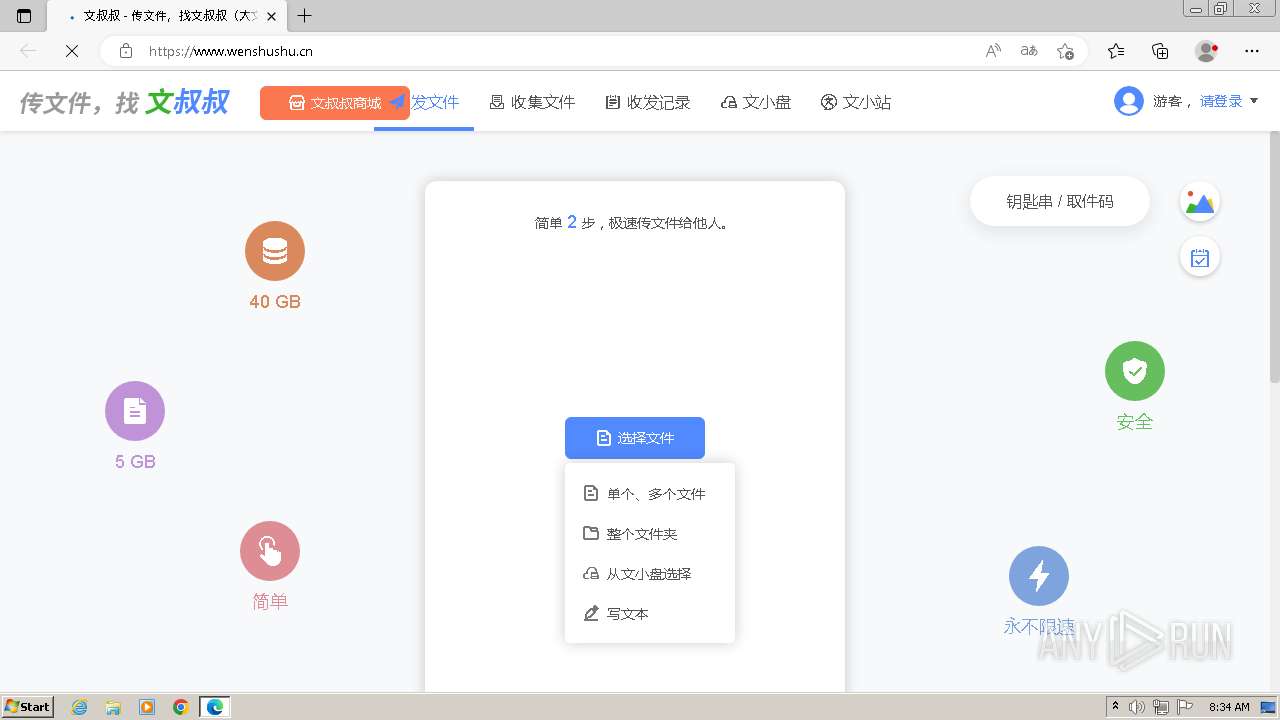
Task: Click the 选择文件 button
Action: pyautogui.click(x=635, y=438)
